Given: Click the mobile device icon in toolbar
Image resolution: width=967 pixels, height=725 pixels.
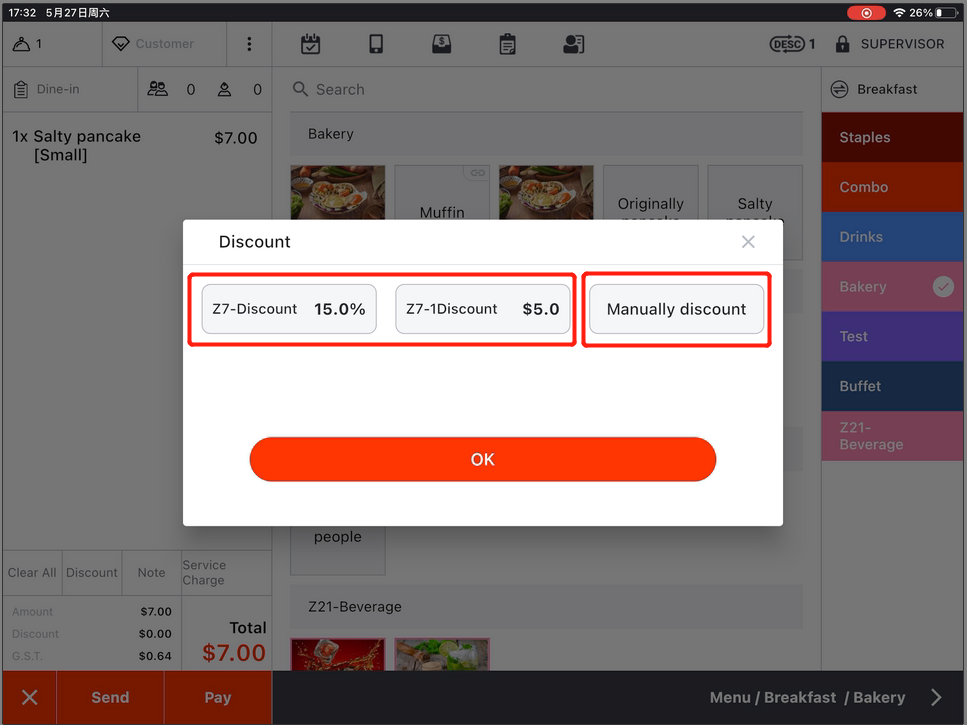Looking at the screenshot, I should point(376,44).
